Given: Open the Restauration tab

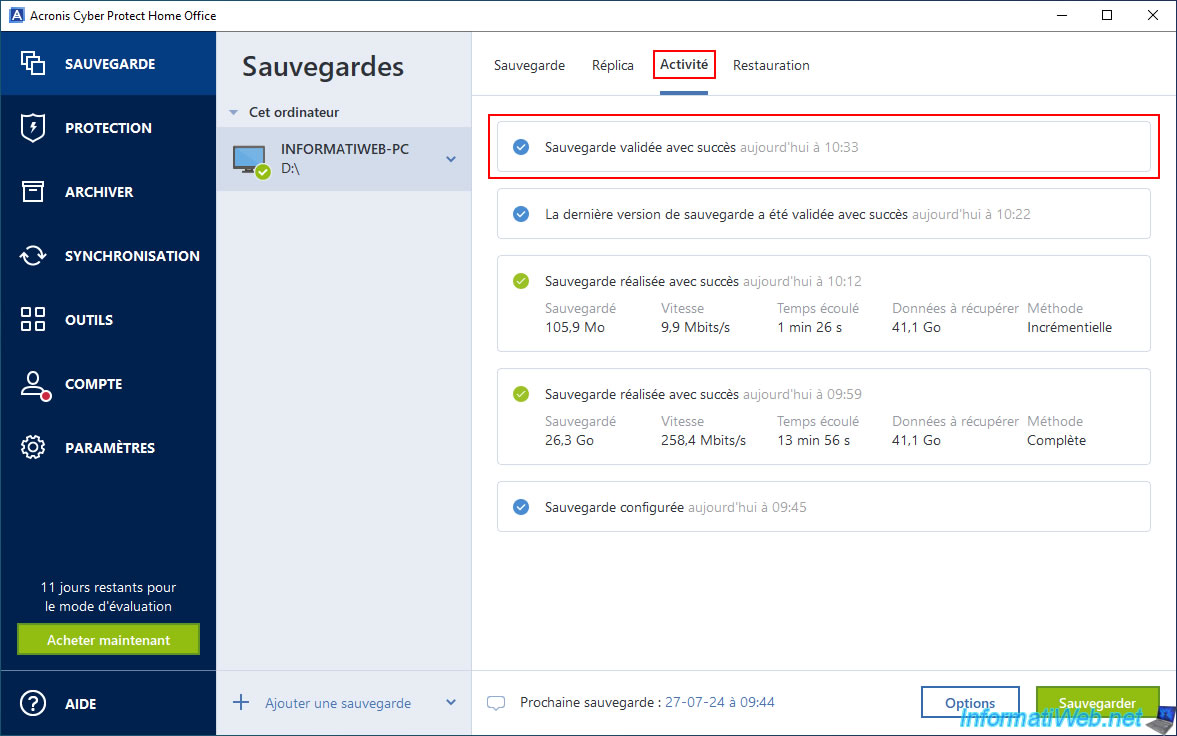Looking at the screenshot, I should [x=771, y=65].
